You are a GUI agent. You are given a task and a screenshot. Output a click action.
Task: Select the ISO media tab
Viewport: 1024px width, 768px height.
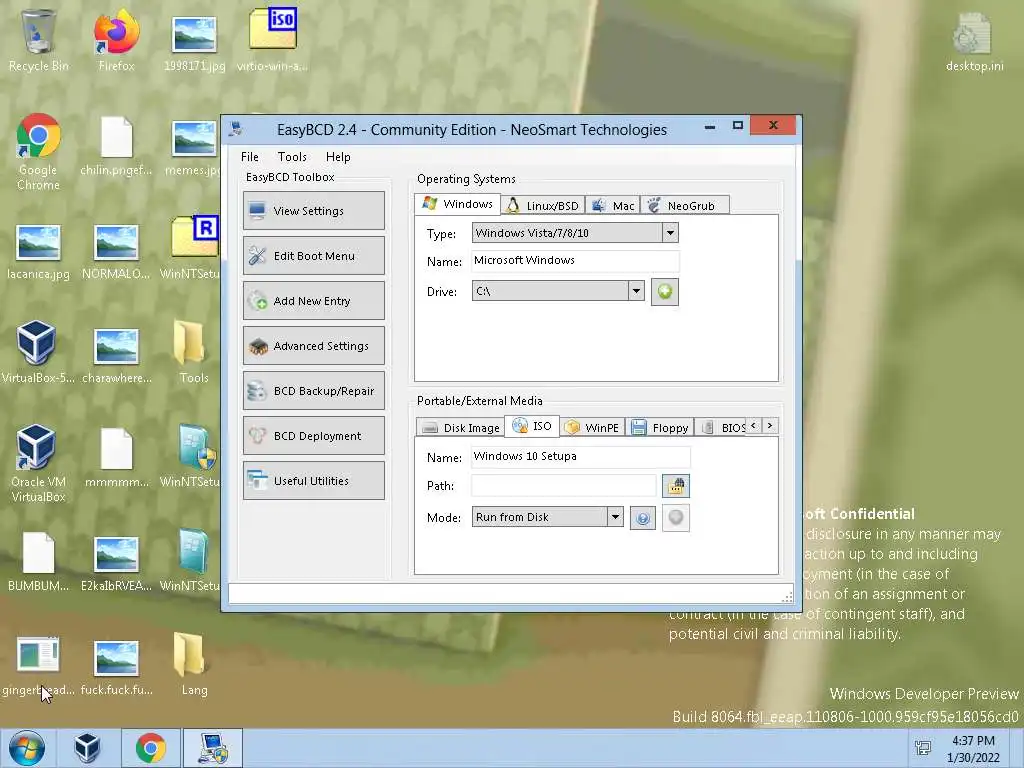point(532,426)
